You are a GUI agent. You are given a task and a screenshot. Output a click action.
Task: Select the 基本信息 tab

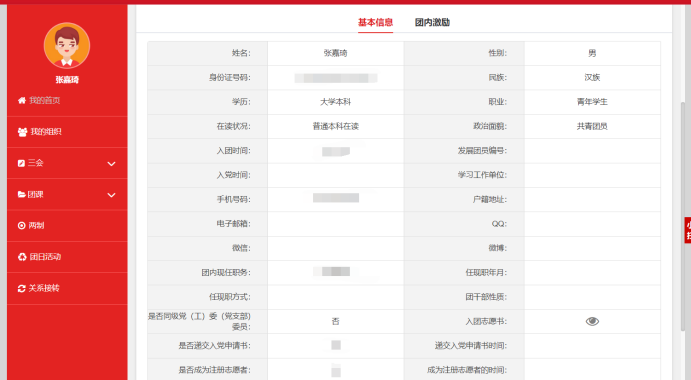[x=375, y=22]
